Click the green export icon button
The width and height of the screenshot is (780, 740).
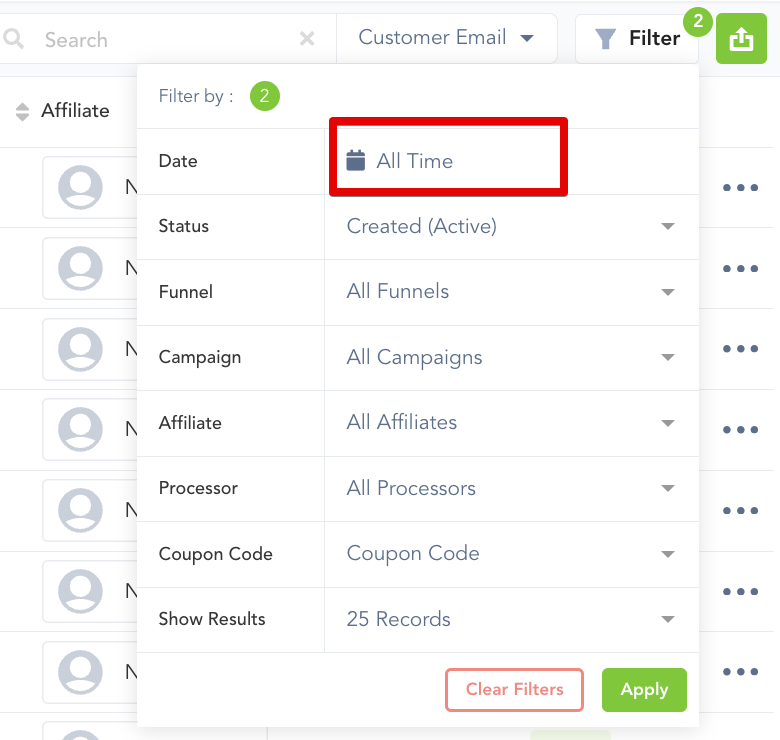tap(741, 39)
